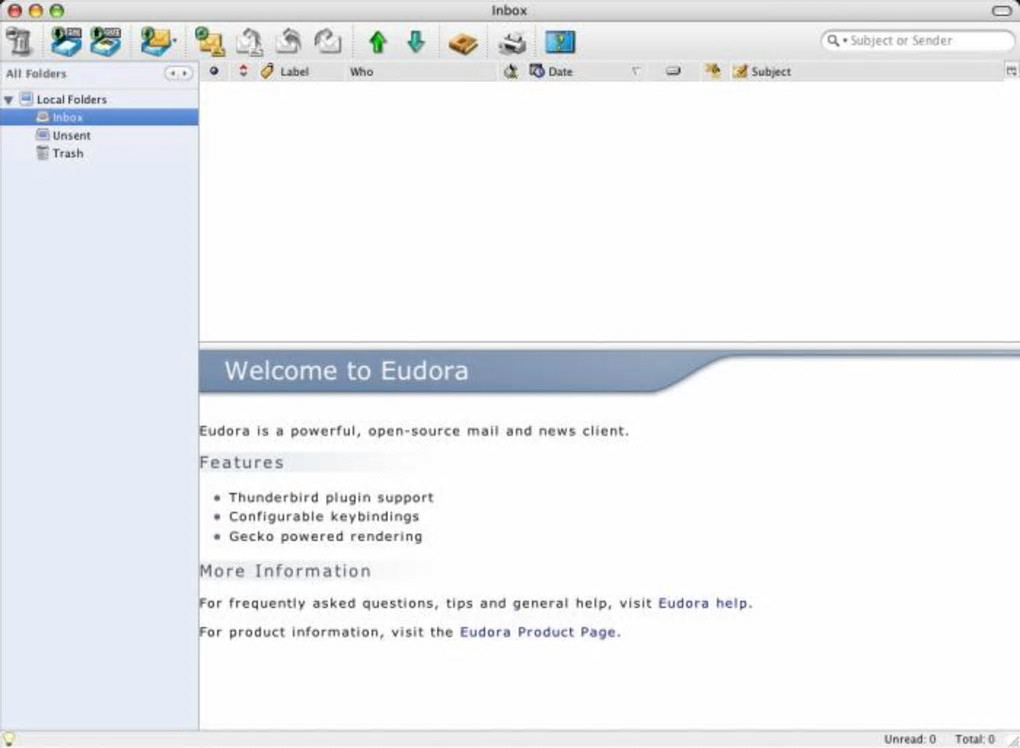Click the Check Mail inbox tray icon

coord(66,42)
